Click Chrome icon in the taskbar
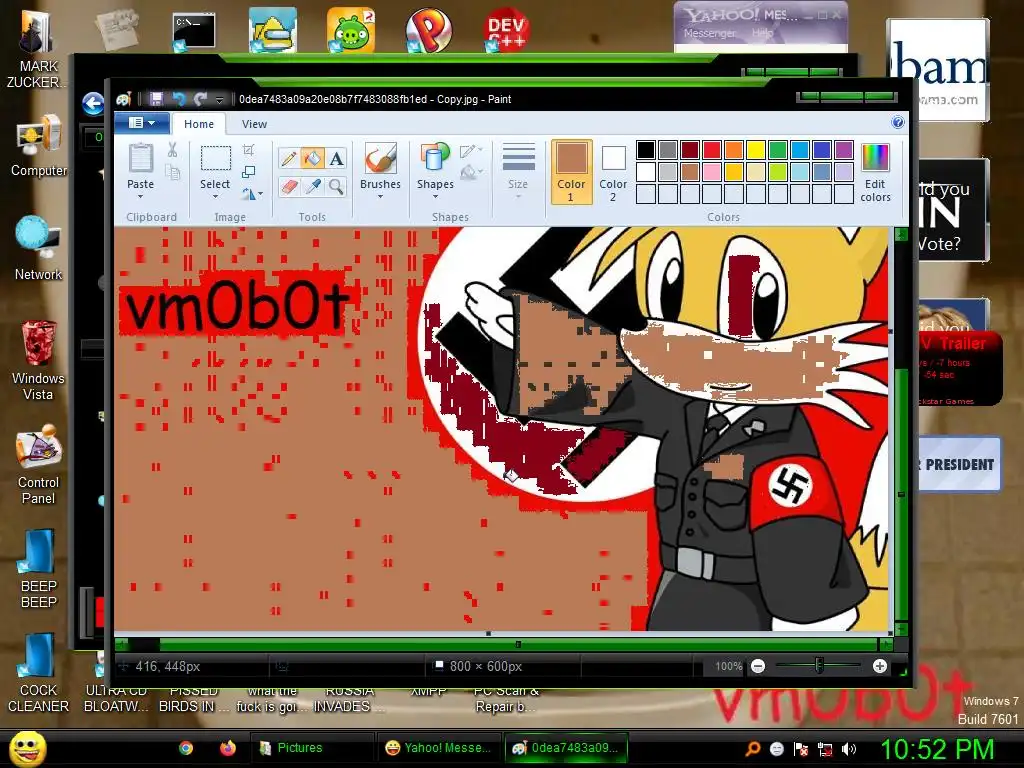1024x768 pixels. pyautogui.click(x=186, y=748)
